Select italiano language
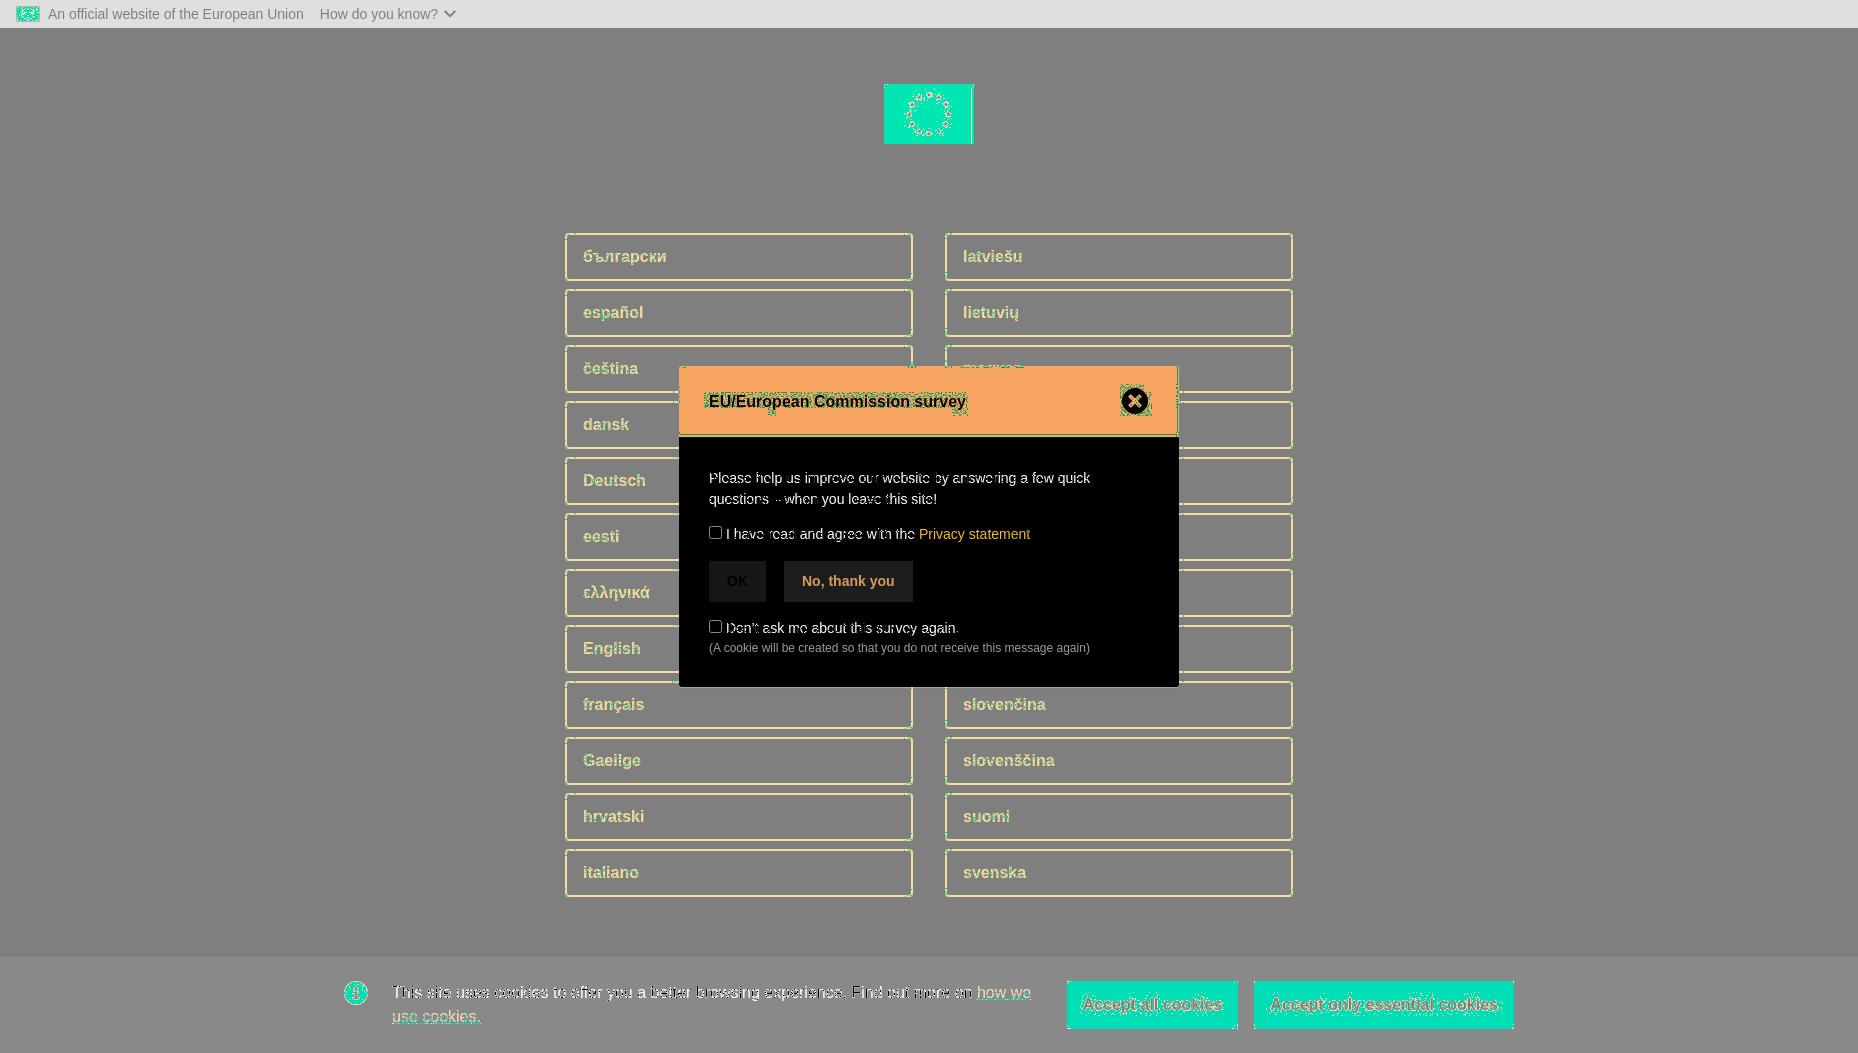This screenshot has height=1053, width=1858. 739,873
